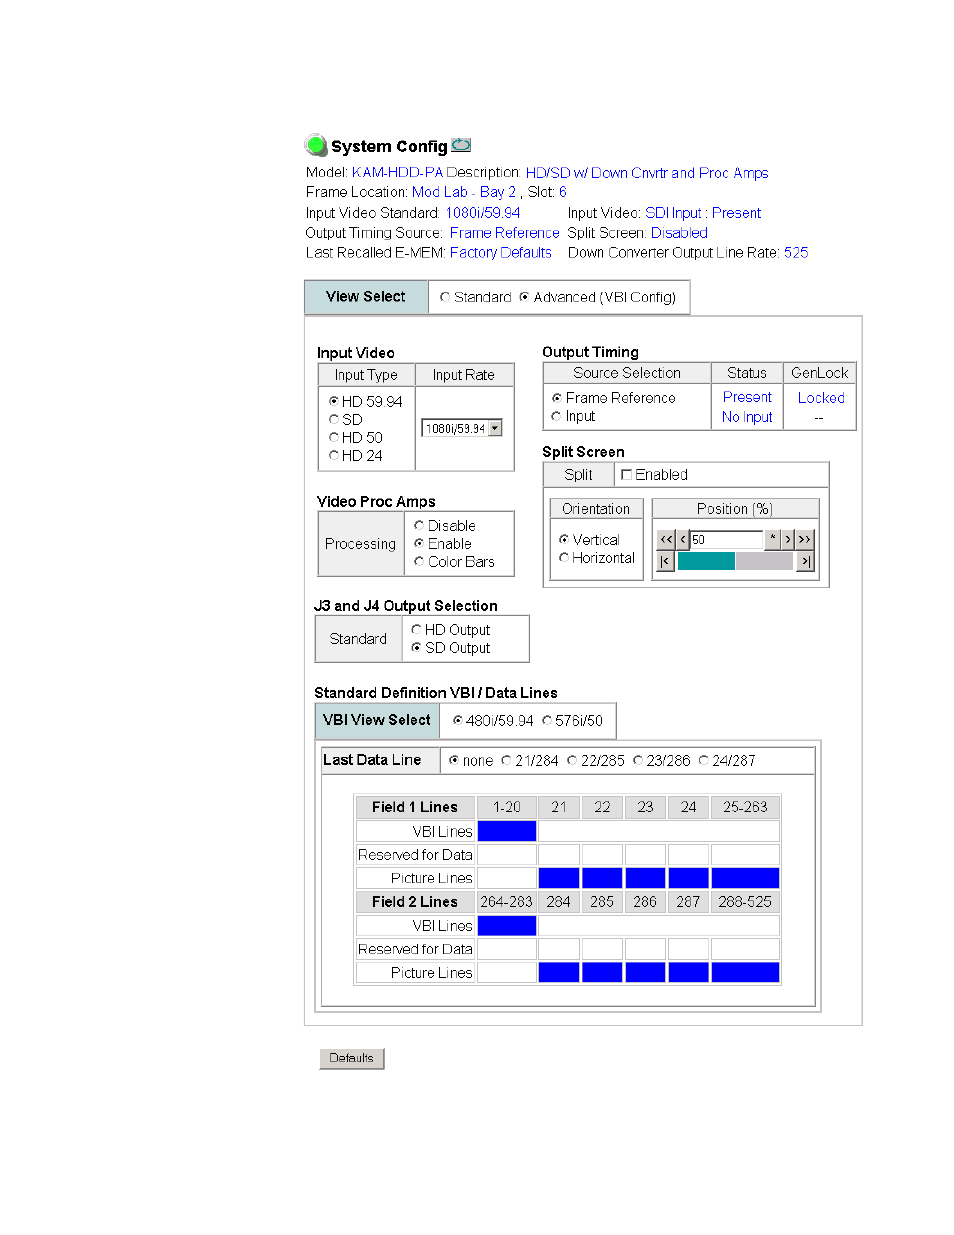This screenshot has height=1235, width=954.
Task: Click Field 2 Reserved for Data 288-525 cell
Action: pos(745,949)
